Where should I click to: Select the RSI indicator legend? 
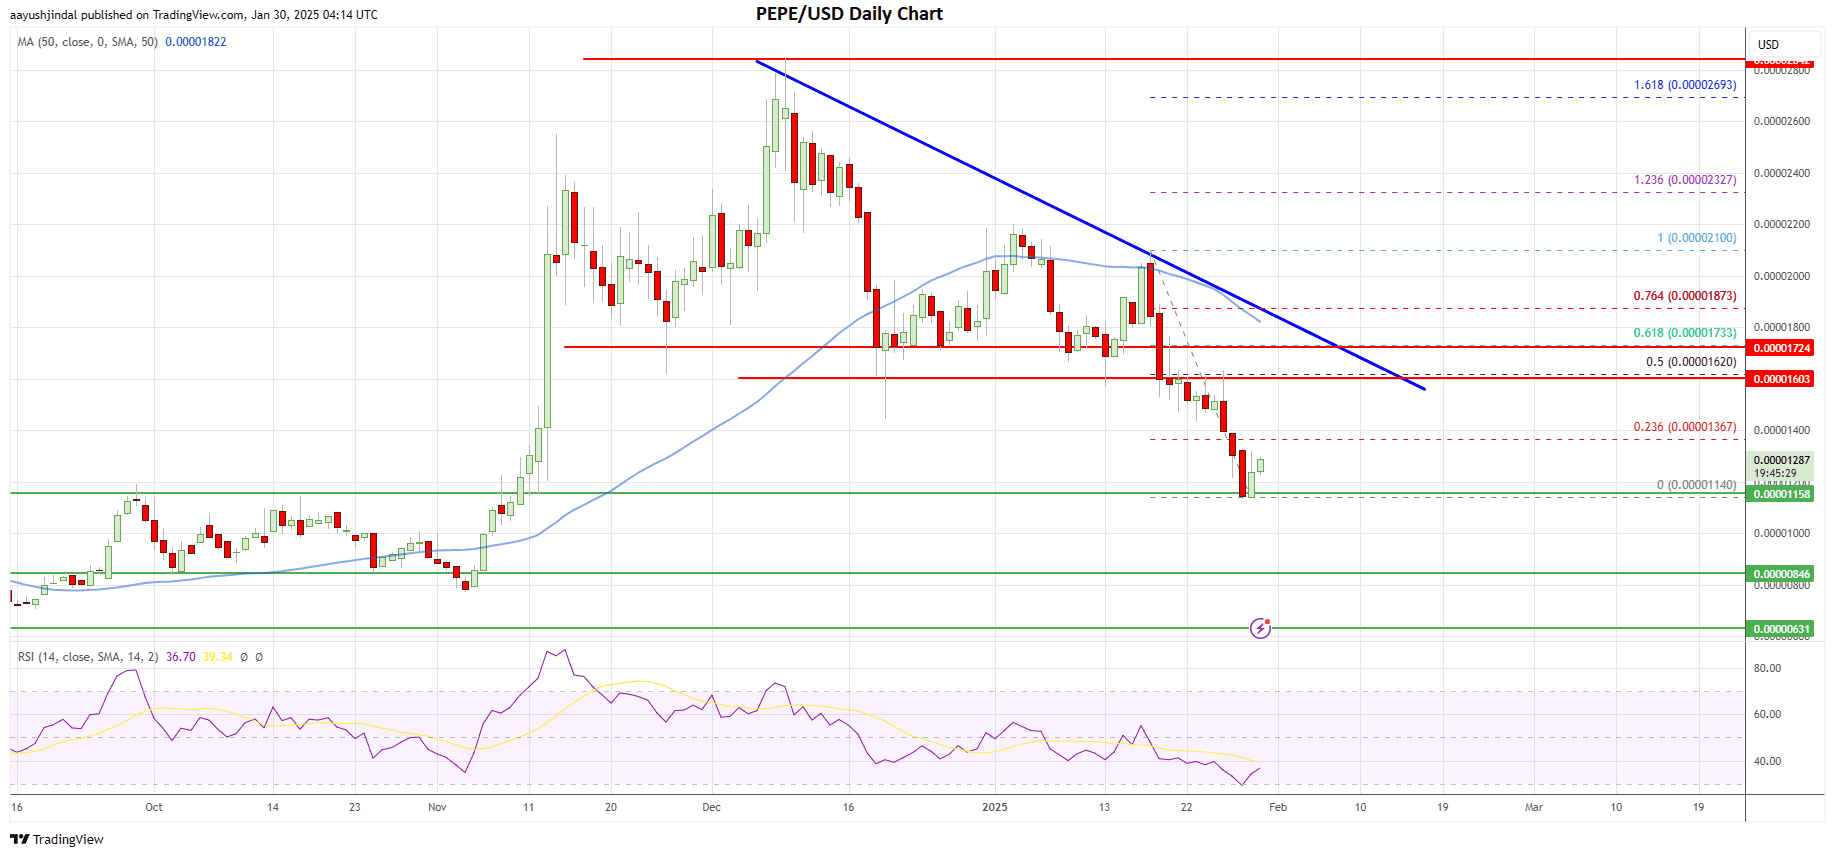click(88, 657)
